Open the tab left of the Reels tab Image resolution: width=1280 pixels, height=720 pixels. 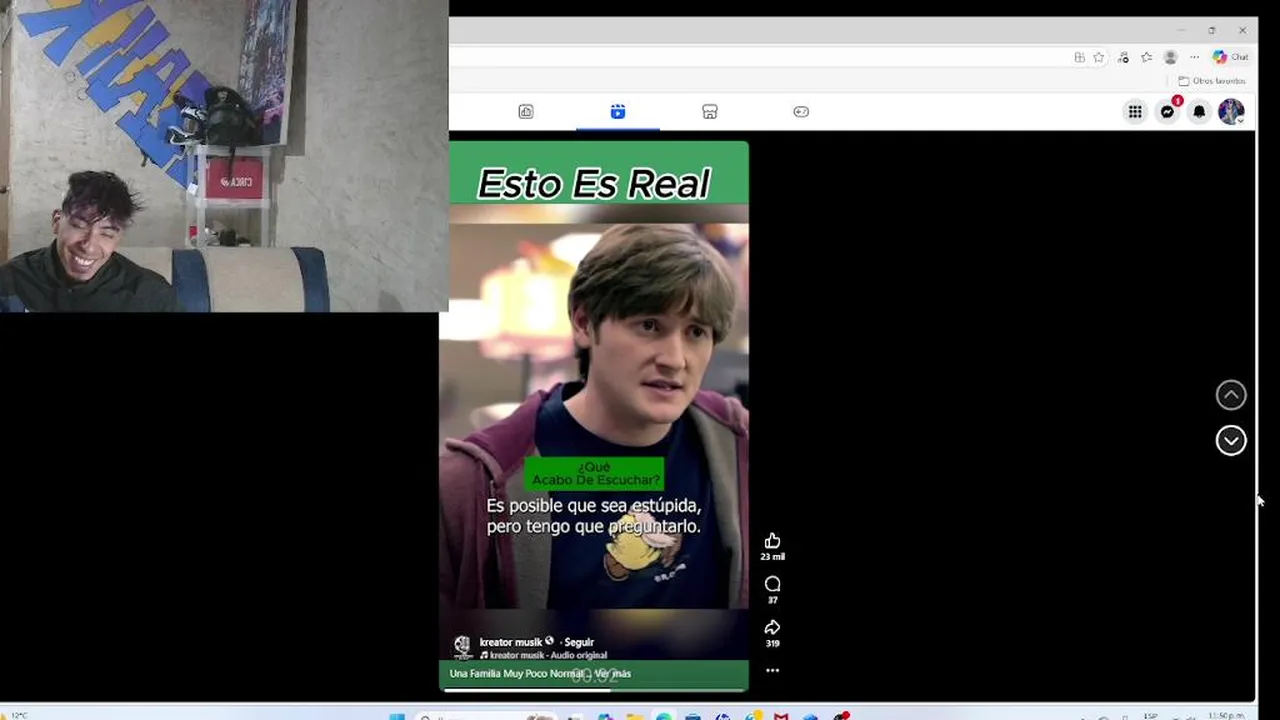tap(526, 112)
